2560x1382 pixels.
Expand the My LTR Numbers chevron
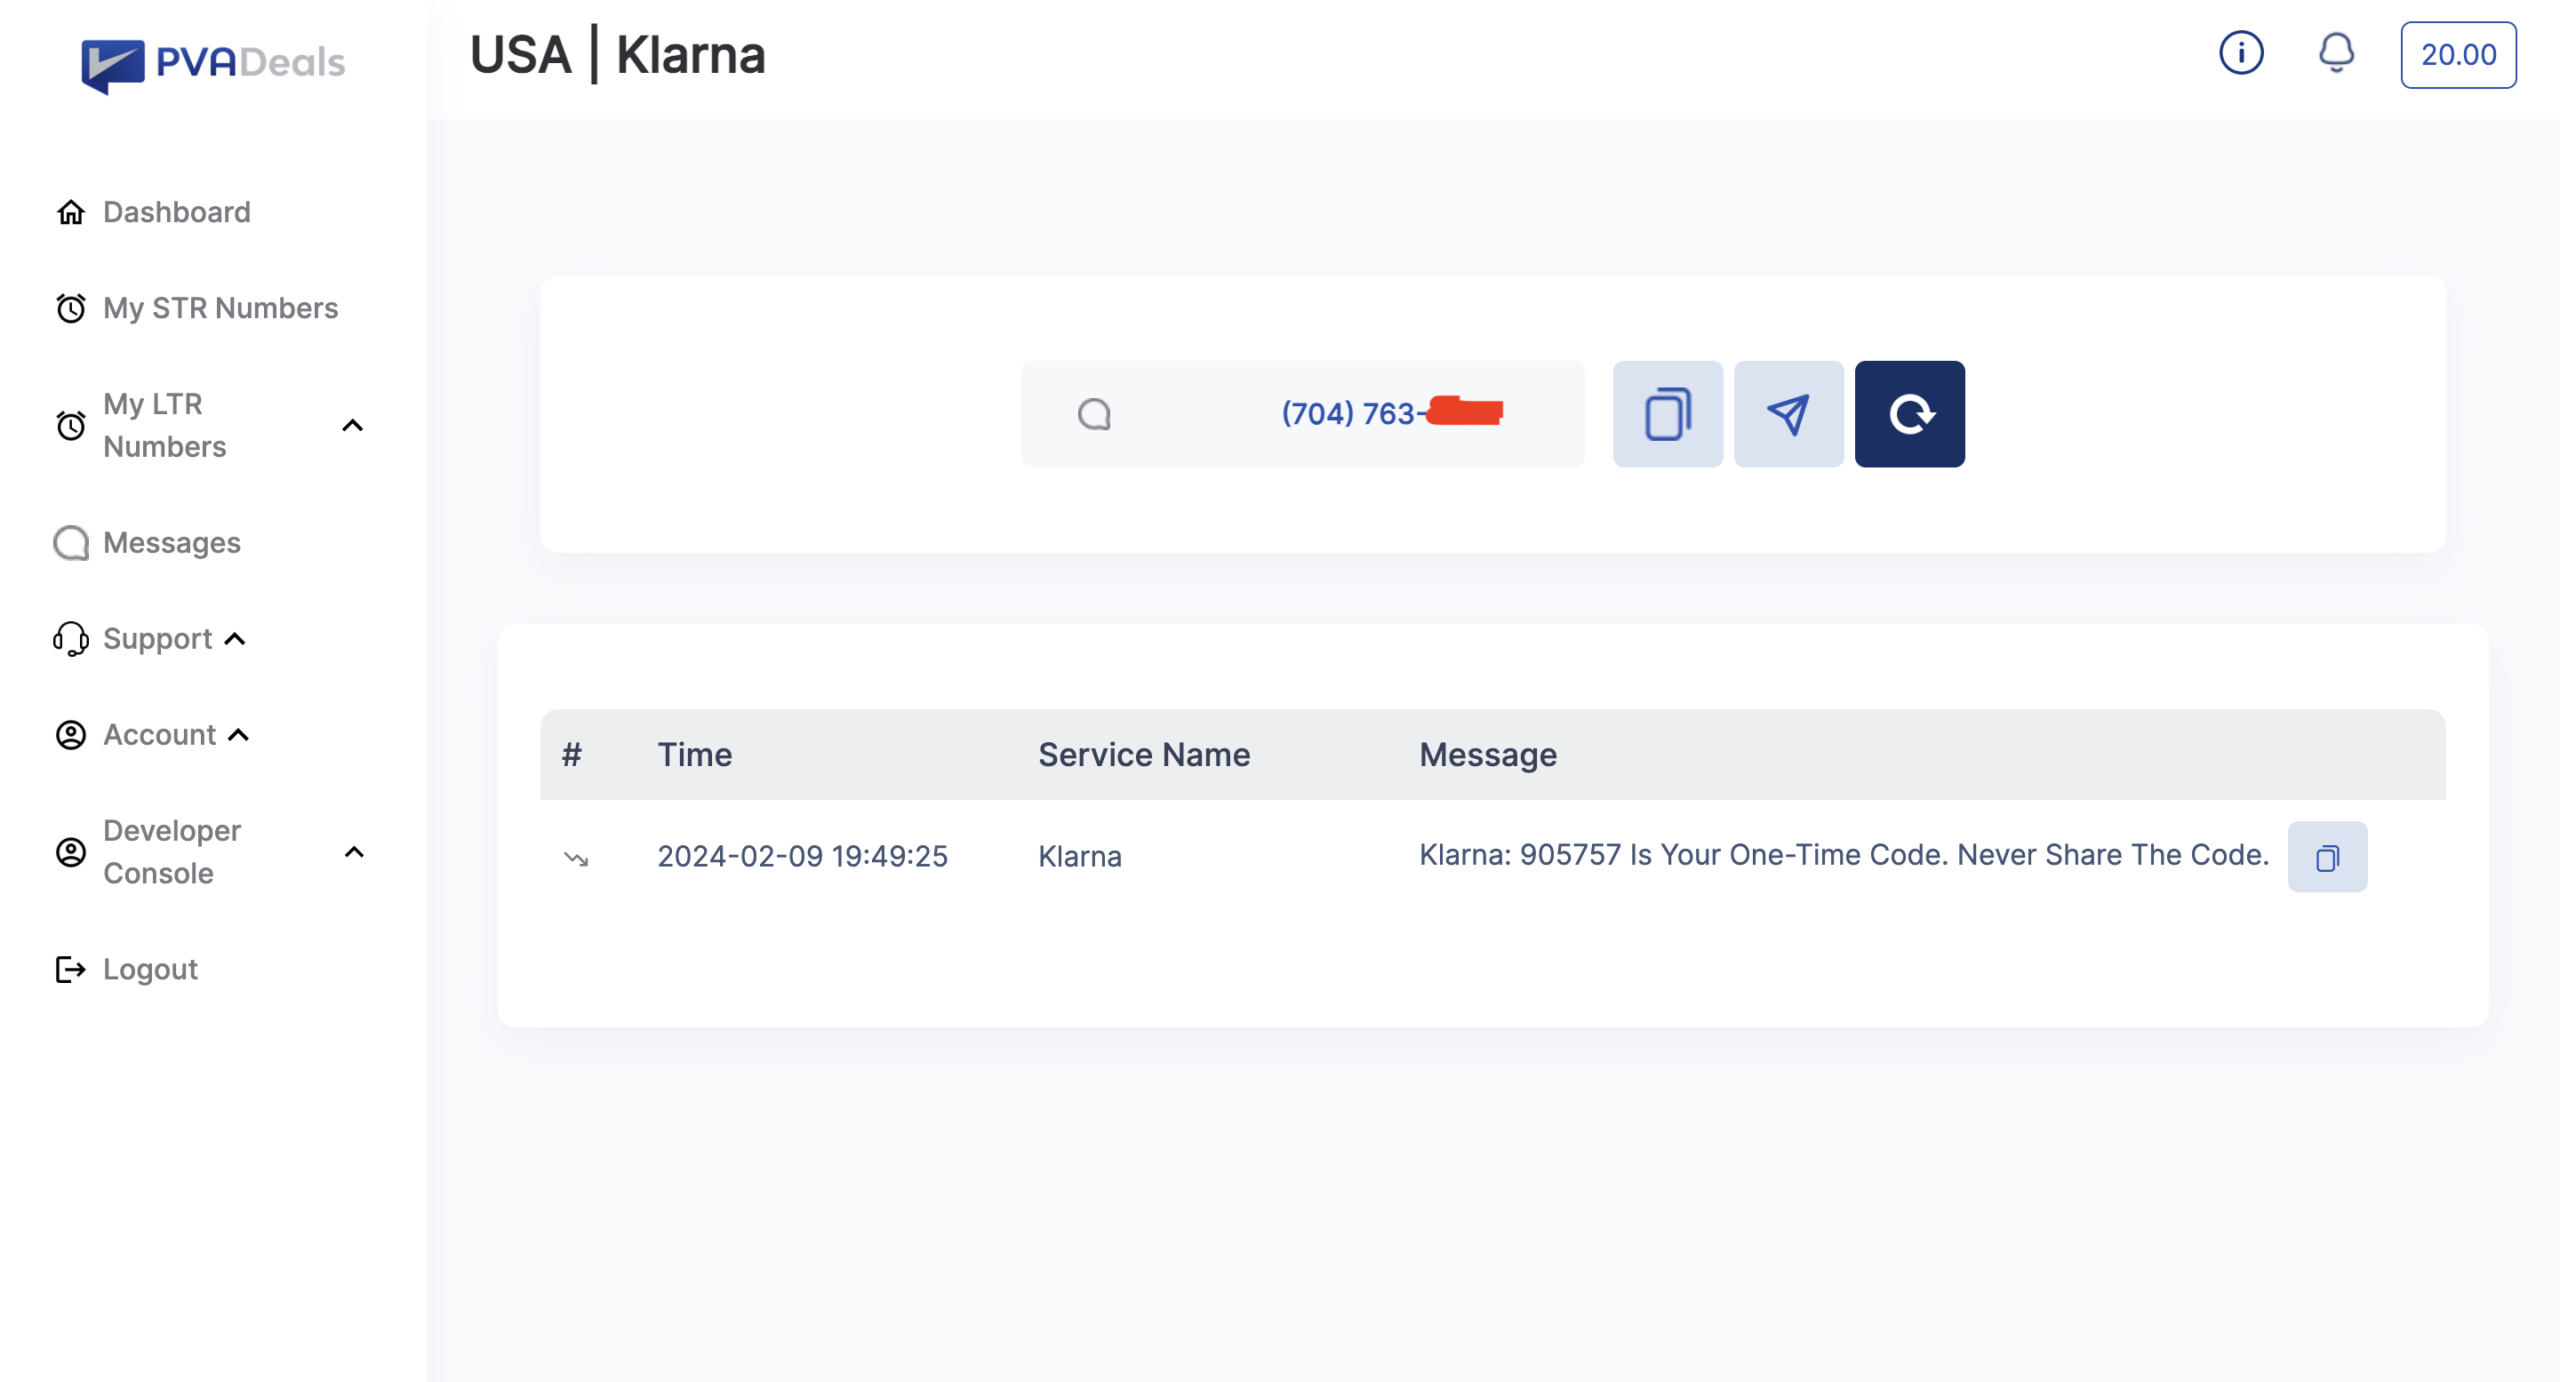[353, 426]
